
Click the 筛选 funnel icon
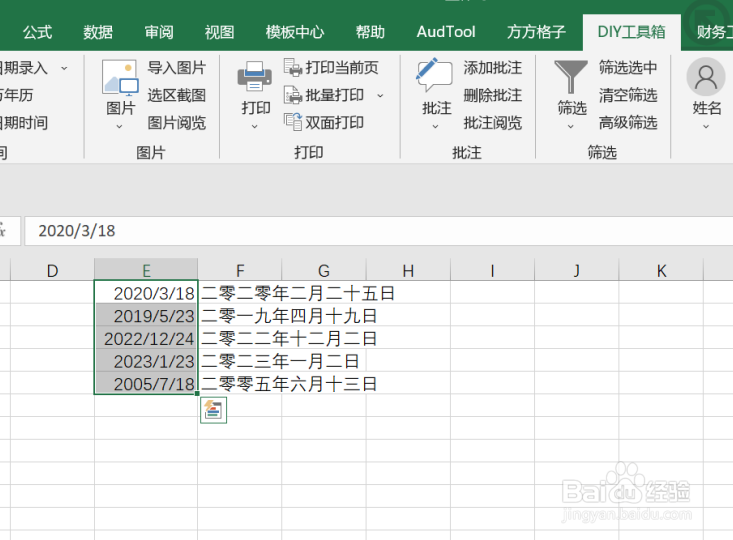[570, 77]
